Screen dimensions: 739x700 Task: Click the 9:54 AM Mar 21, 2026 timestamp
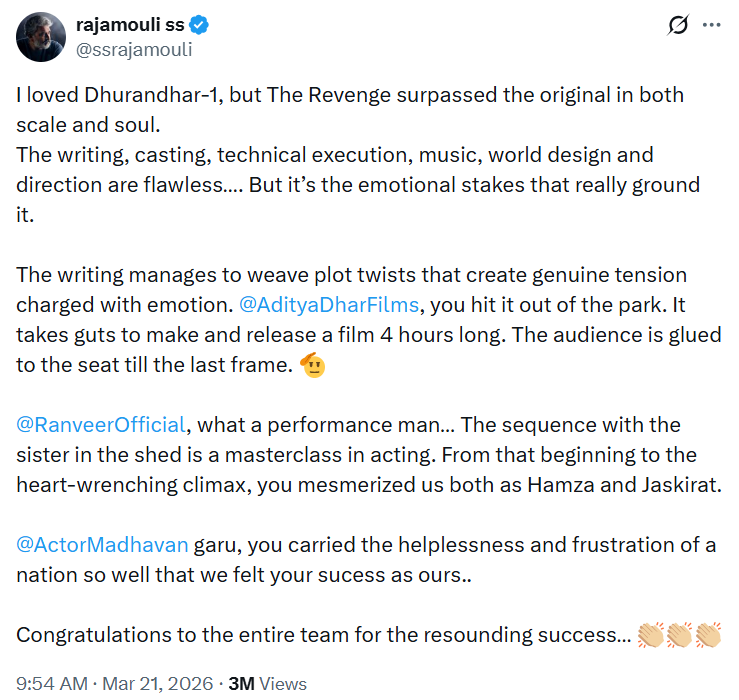[x=114, y=684]
